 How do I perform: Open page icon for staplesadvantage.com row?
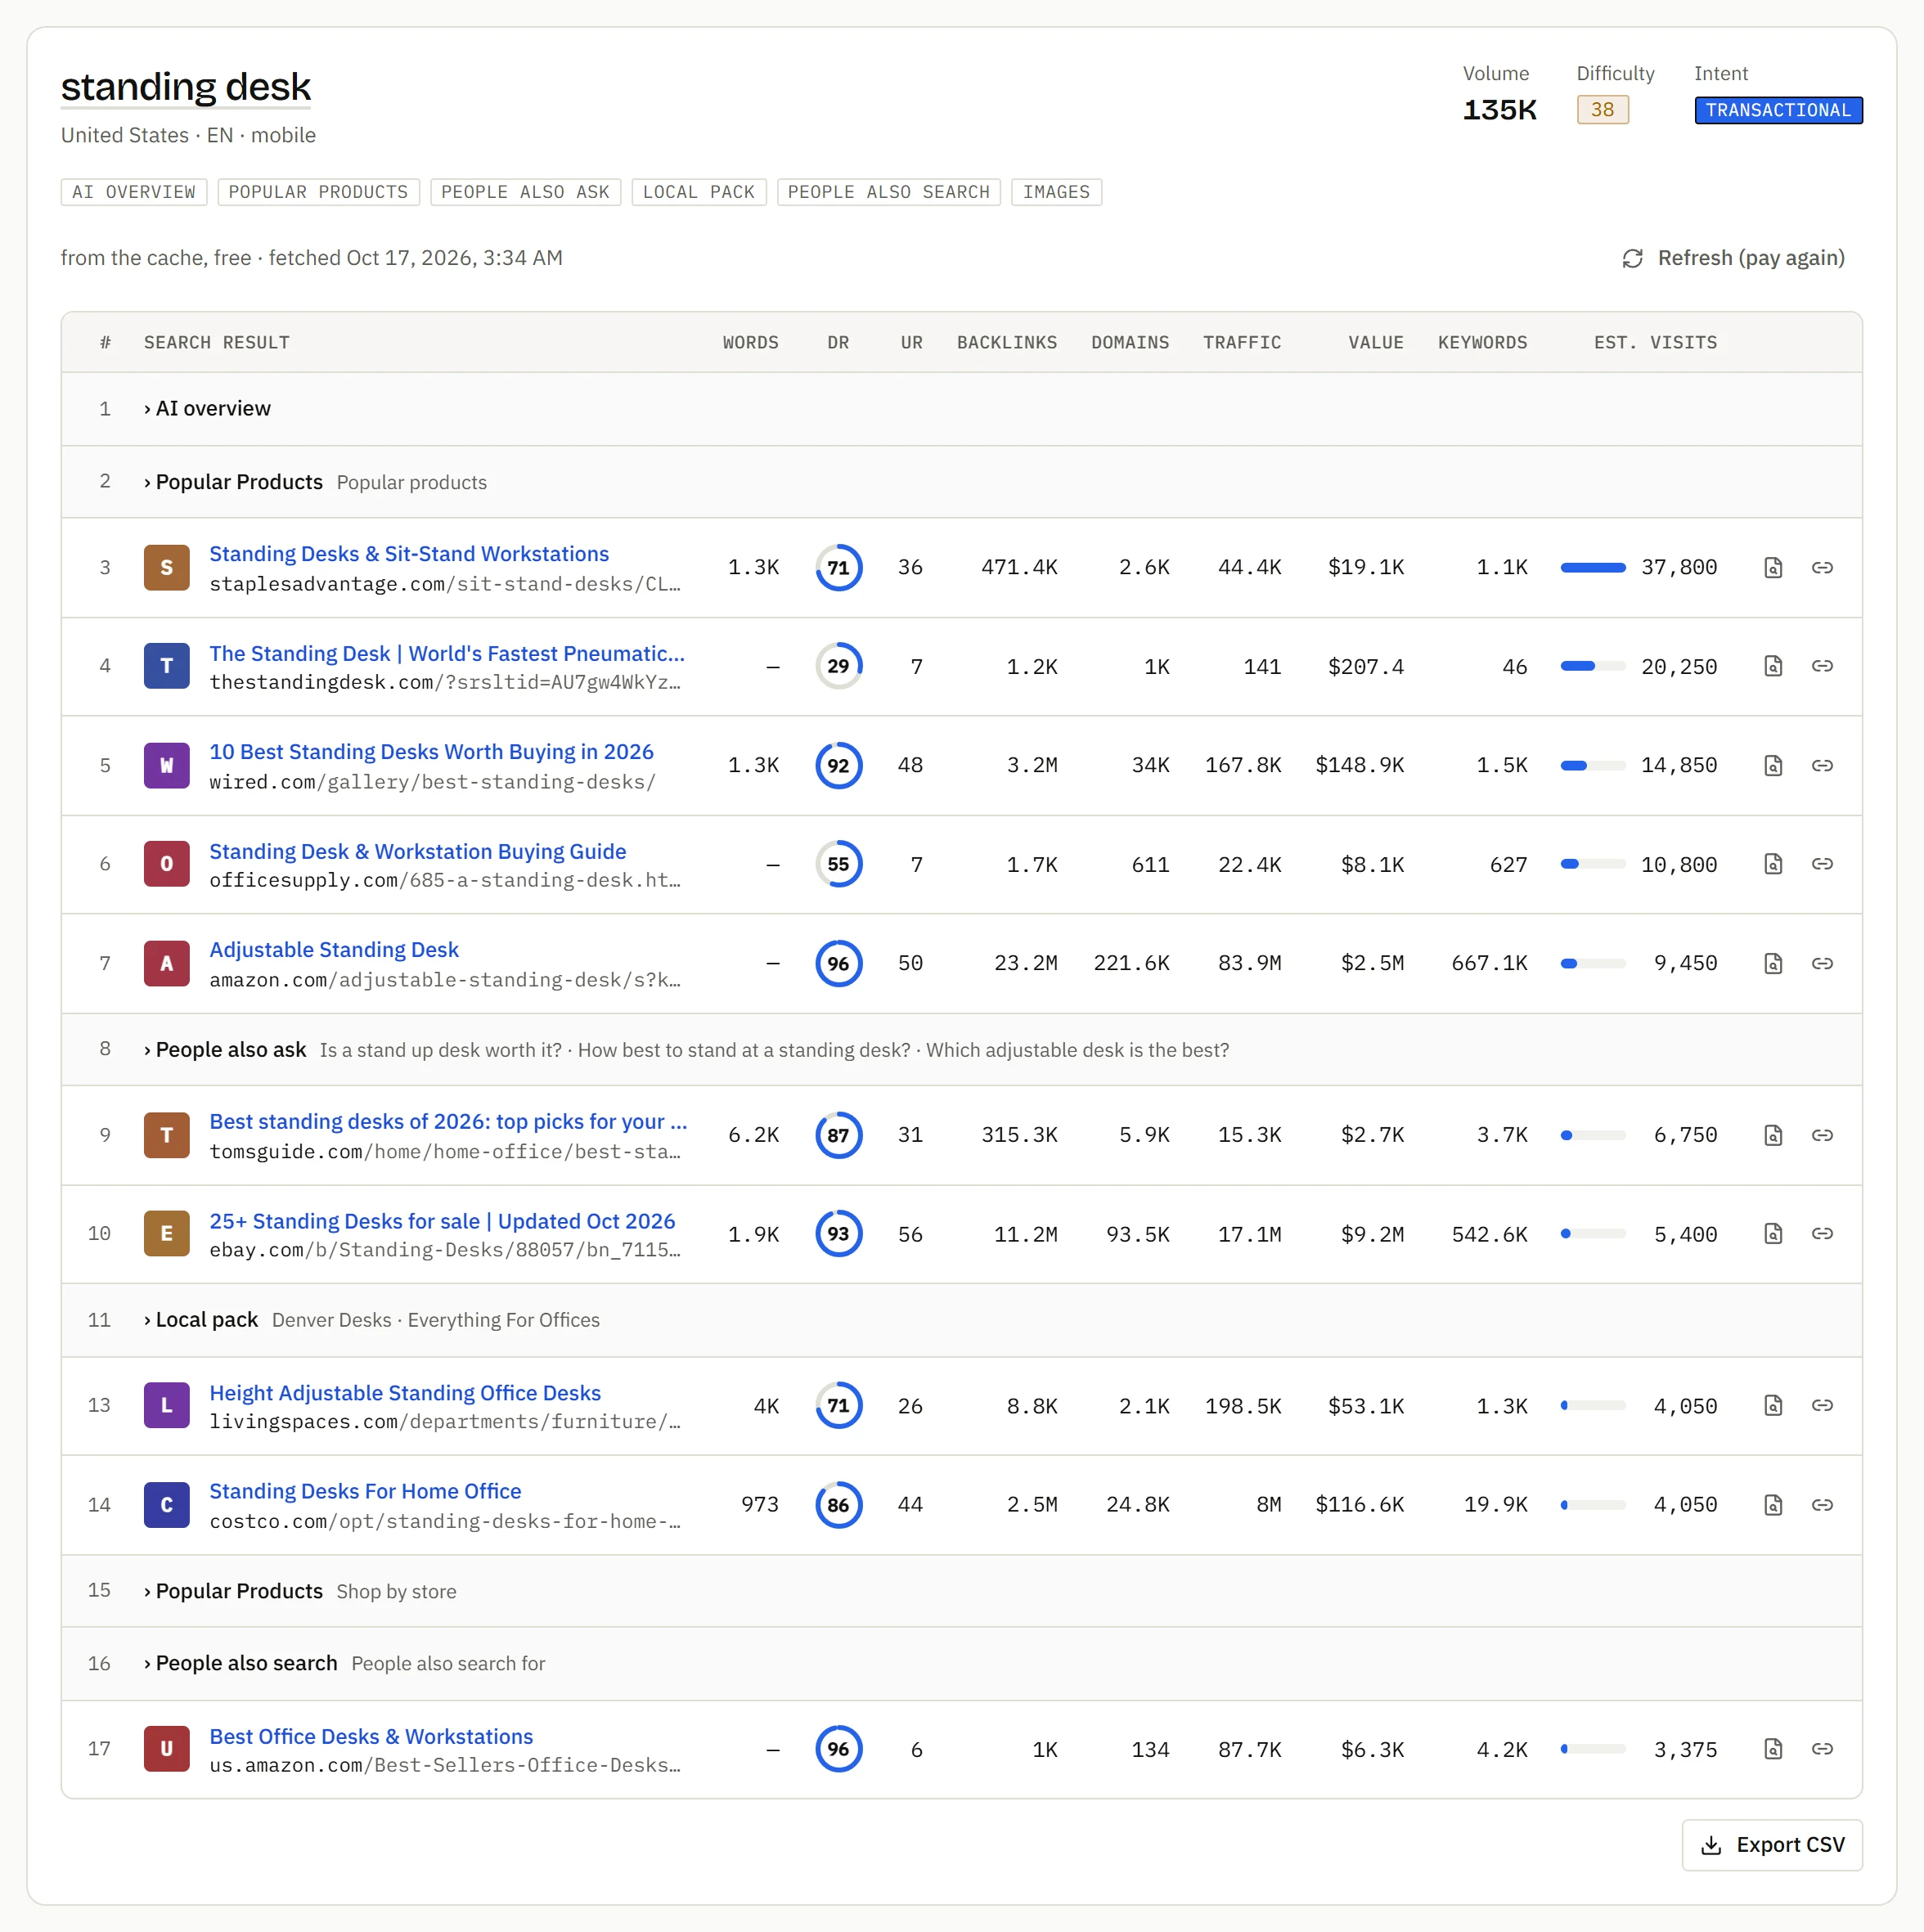coord(1773,568)
